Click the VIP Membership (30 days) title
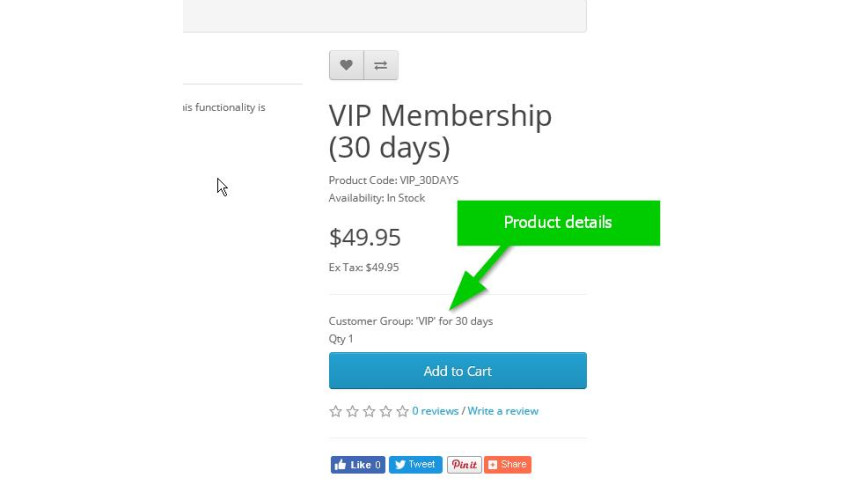 [440, 131]
